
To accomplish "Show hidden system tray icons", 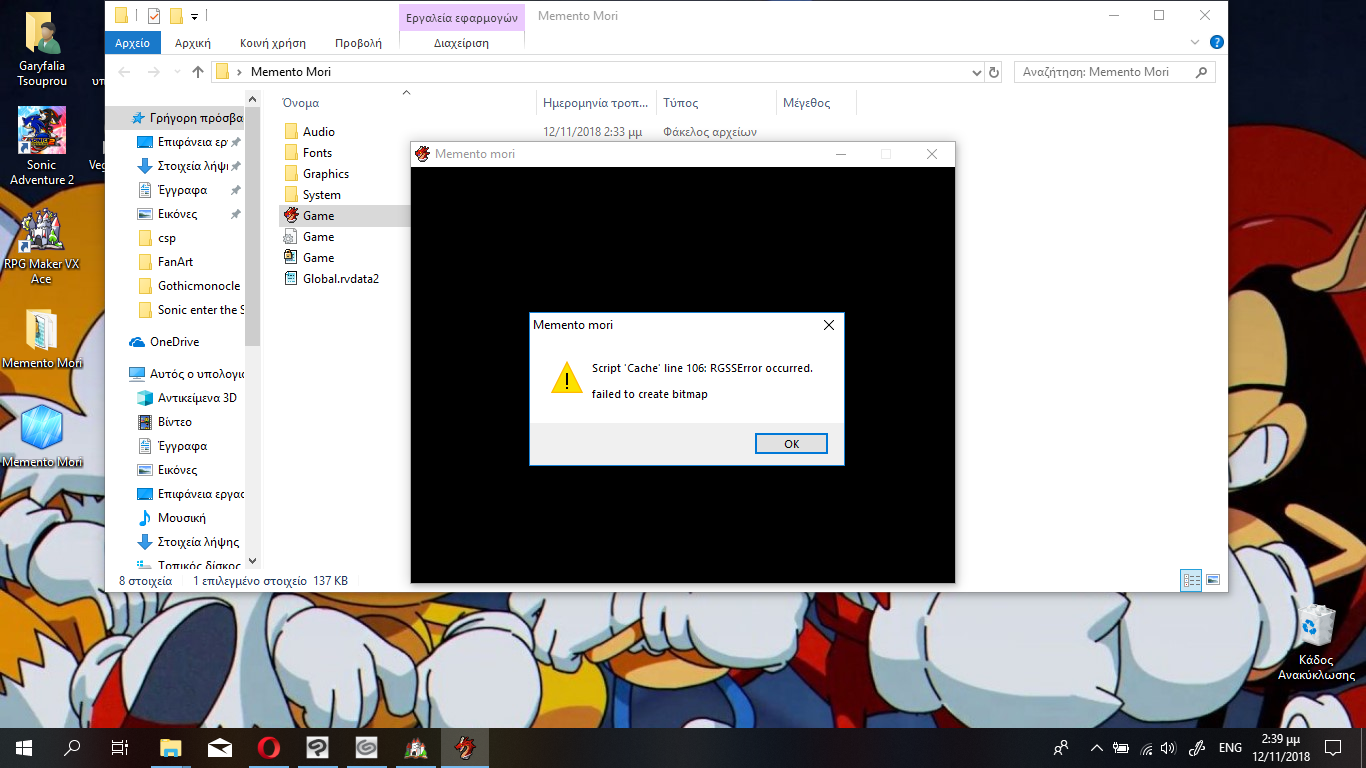I will click(x=1096, y=747).
